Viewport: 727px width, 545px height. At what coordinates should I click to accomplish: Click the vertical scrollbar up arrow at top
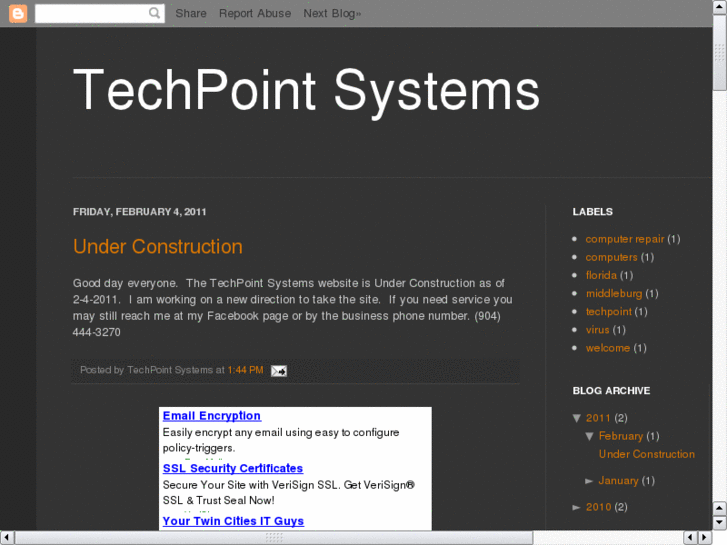(x=720, y=7)
